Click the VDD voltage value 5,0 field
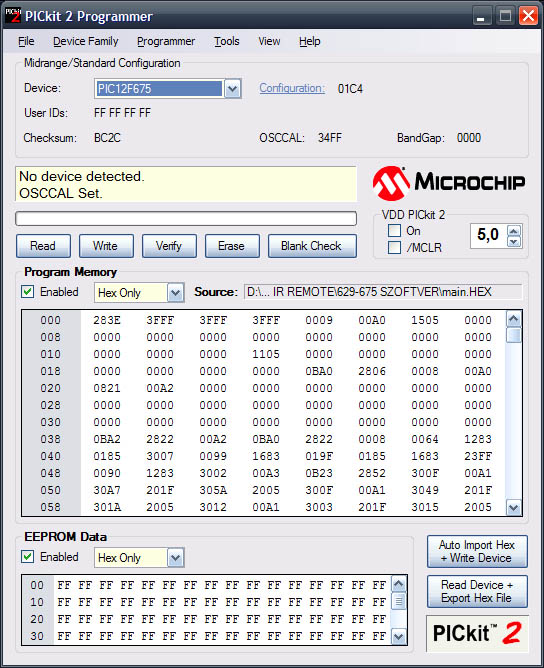Image resolution: width=544 pixels, height=668 pixels. coord(488,235)
